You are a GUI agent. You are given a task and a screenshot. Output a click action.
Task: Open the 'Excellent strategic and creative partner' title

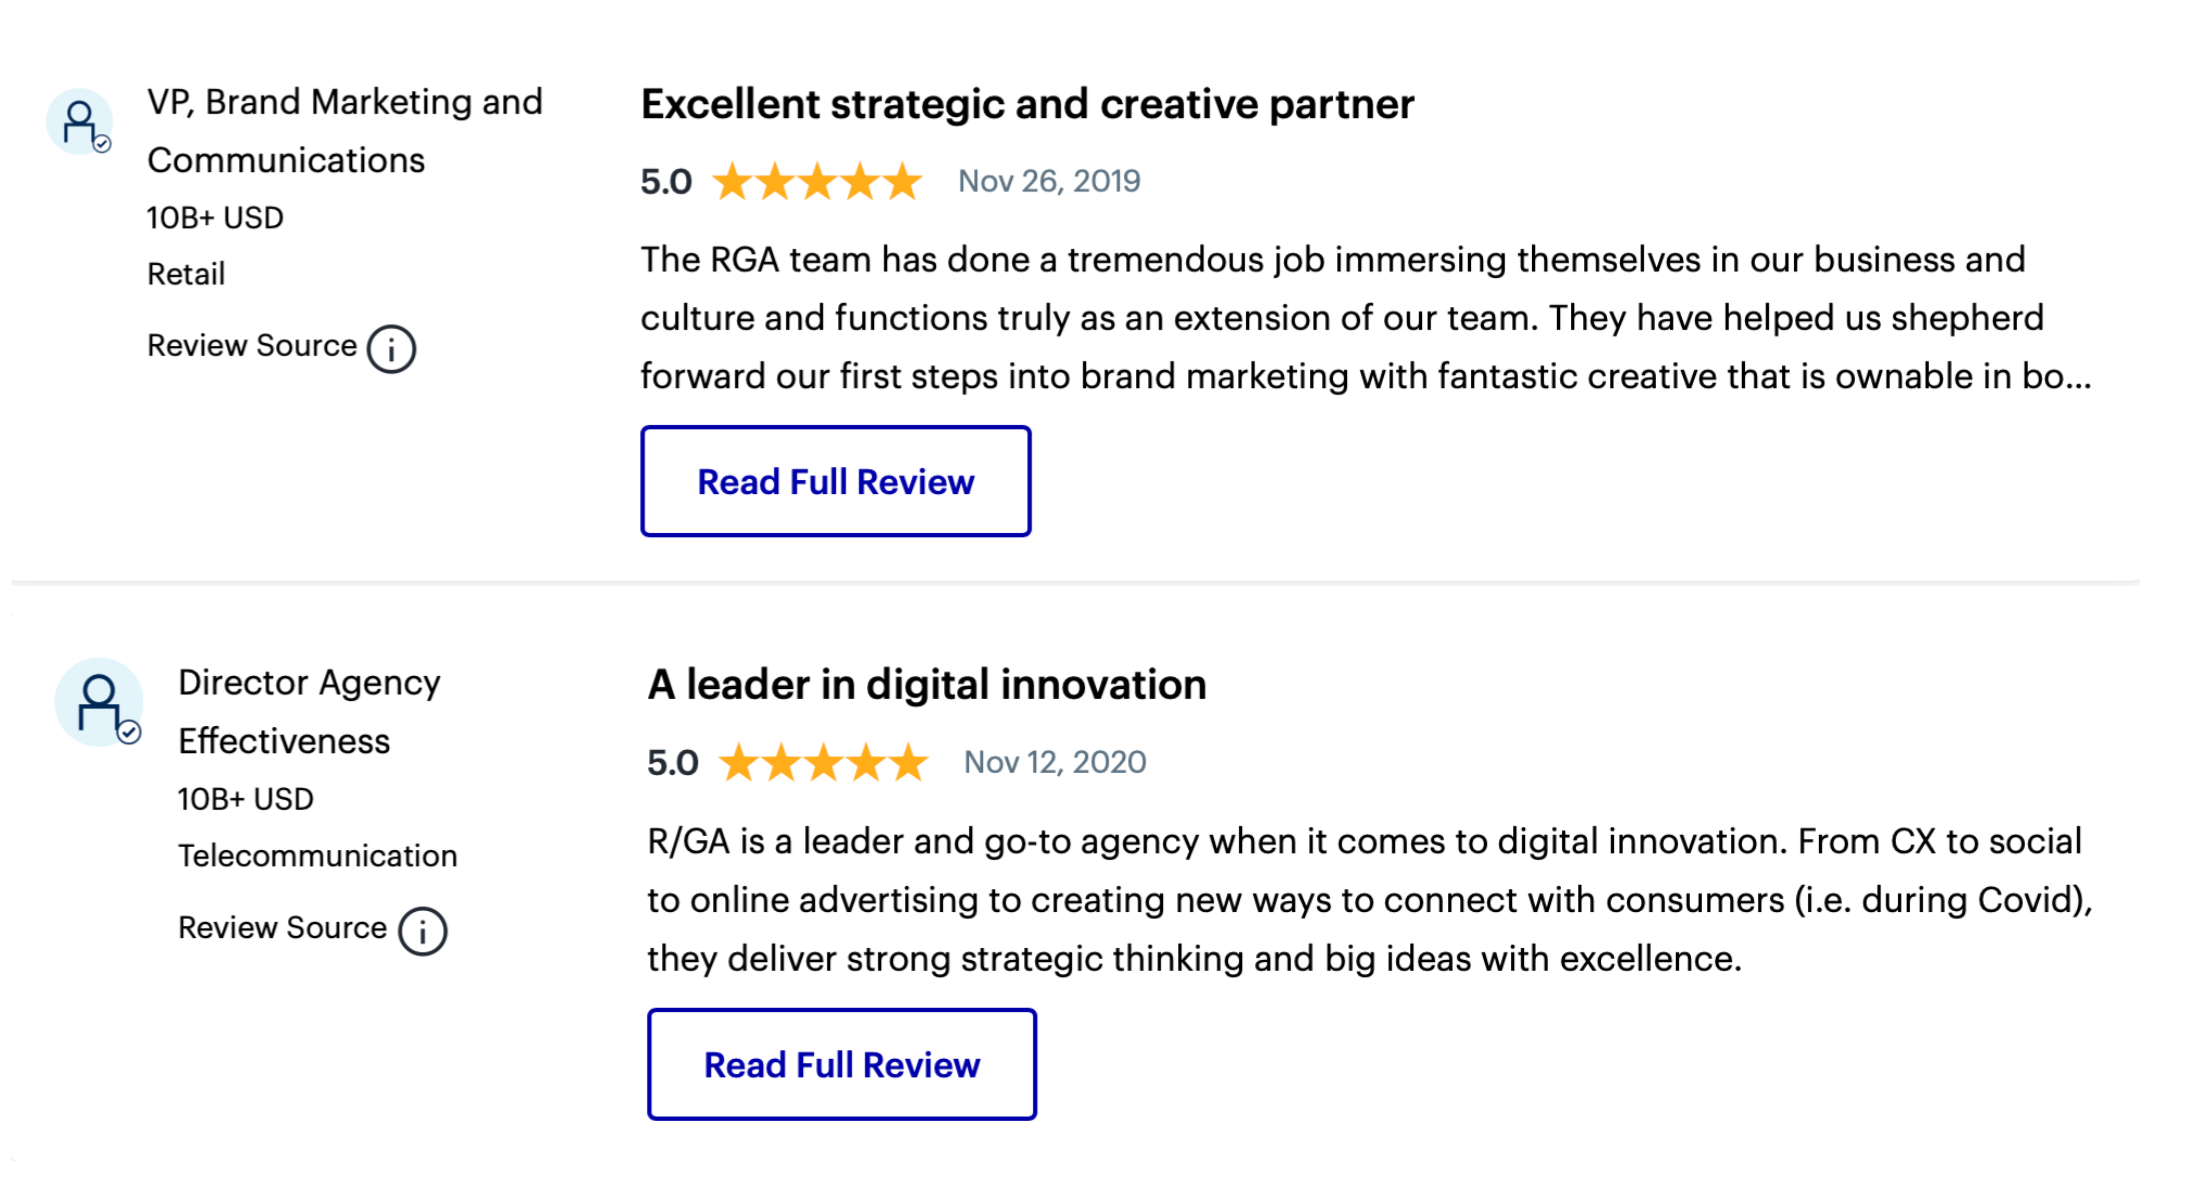click(x=1027, y=105)
